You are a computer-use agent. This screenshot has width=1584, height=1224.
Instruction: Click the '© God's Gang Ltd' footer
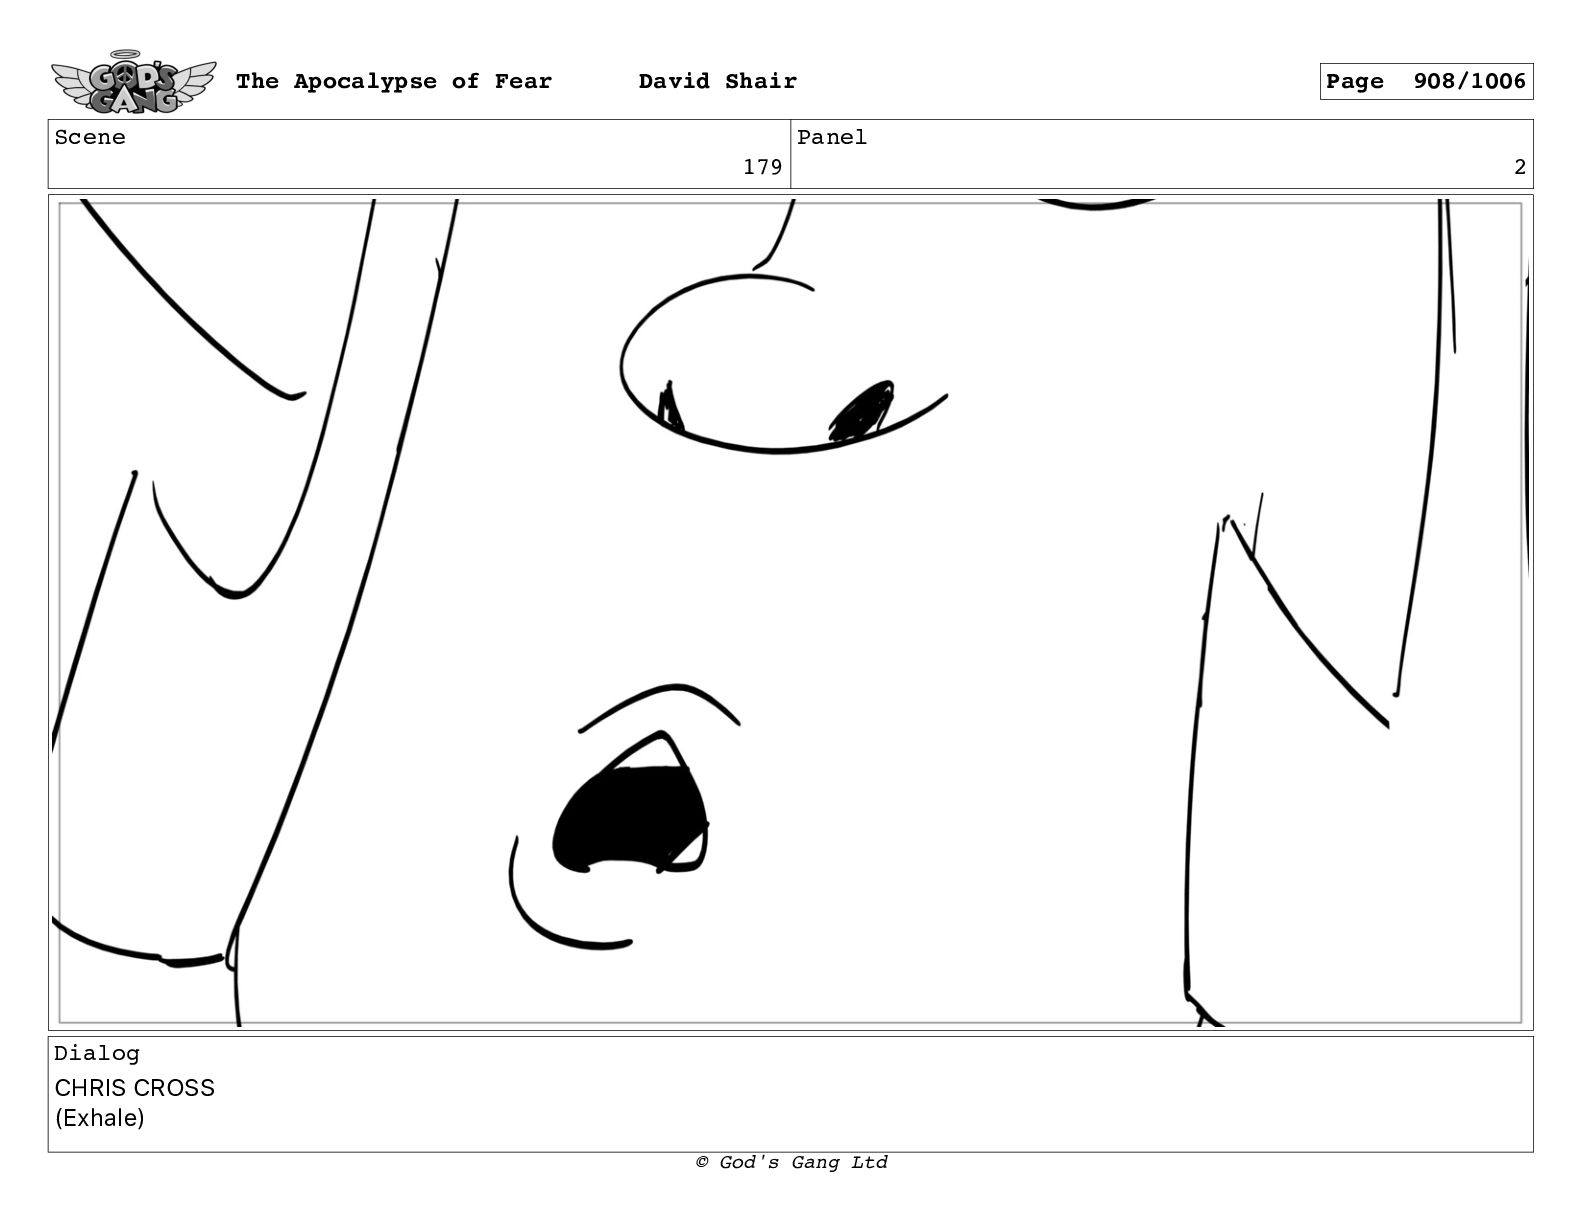(x=791, y=1162)
